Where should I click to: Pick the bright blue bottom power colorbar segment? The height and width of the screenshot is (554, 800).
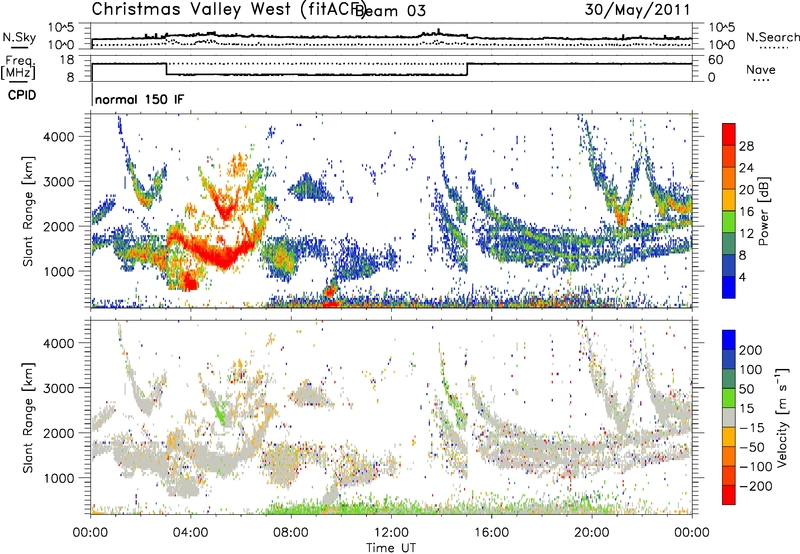[x=729, y=287]
